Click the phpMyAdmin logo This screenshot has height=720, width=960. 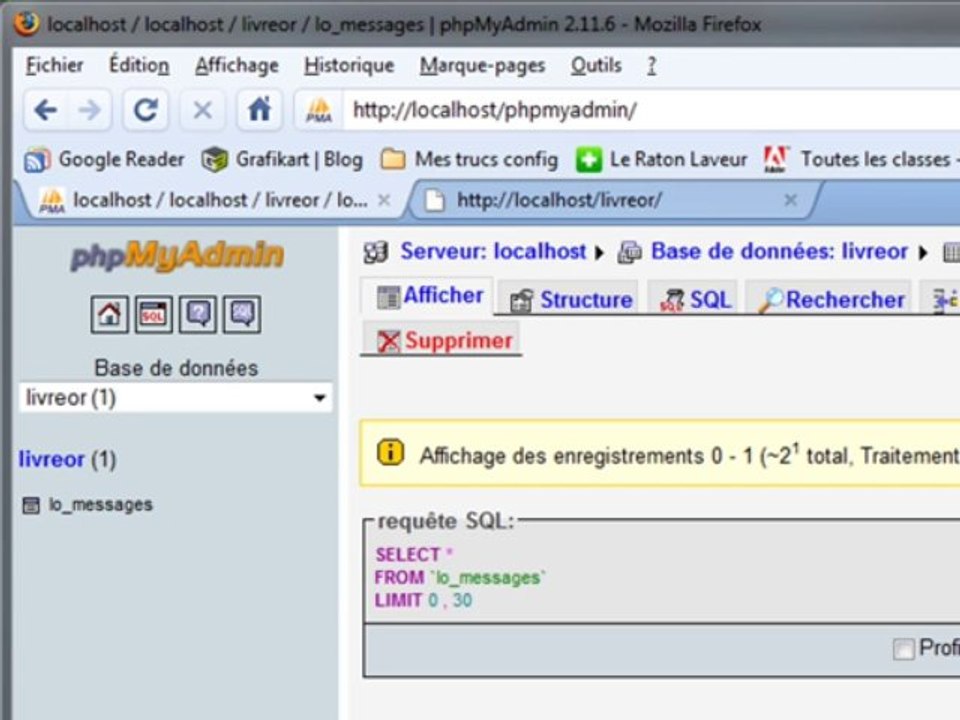click(177, 255)
